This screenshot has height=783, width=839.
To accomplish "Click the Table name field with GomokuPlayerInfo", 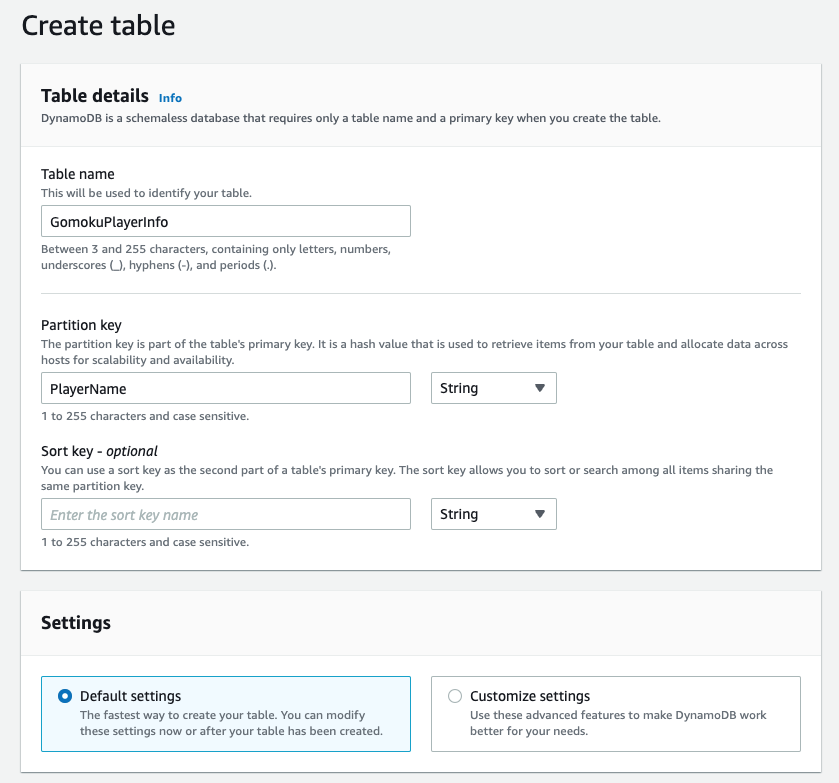I will (226, 221).
